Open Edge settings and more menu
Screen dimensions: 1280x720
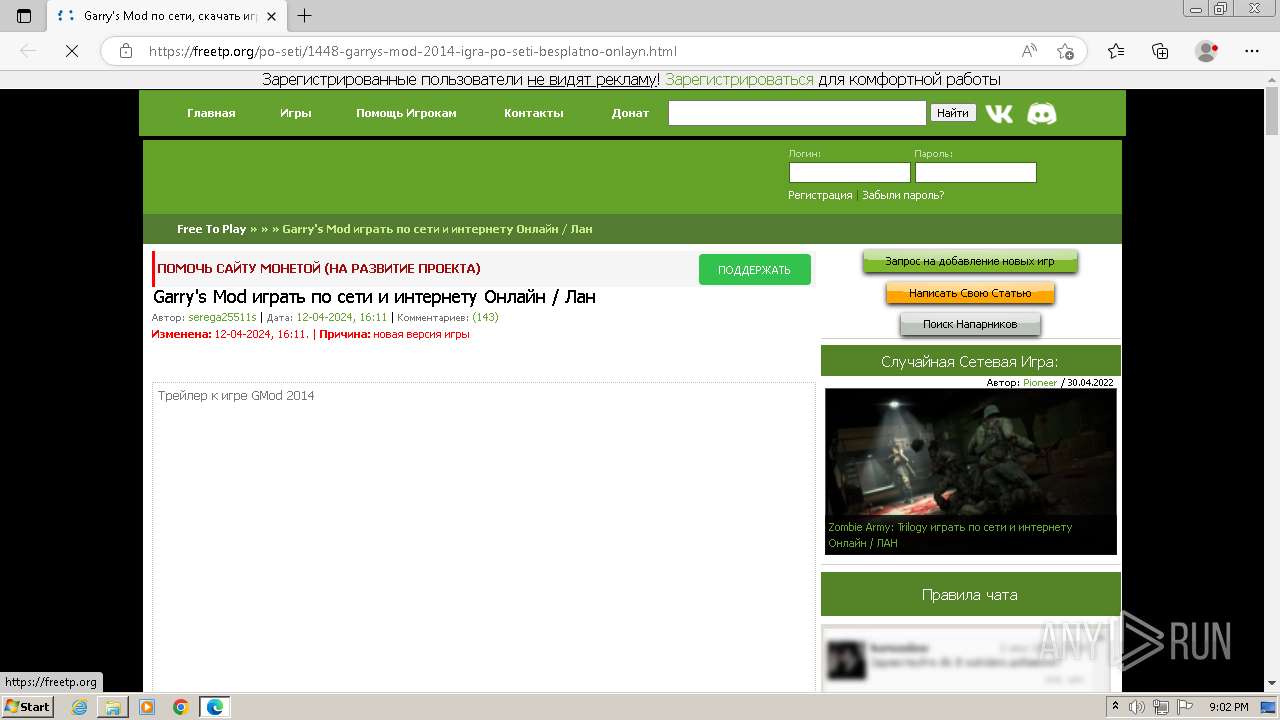point(1252,51)
